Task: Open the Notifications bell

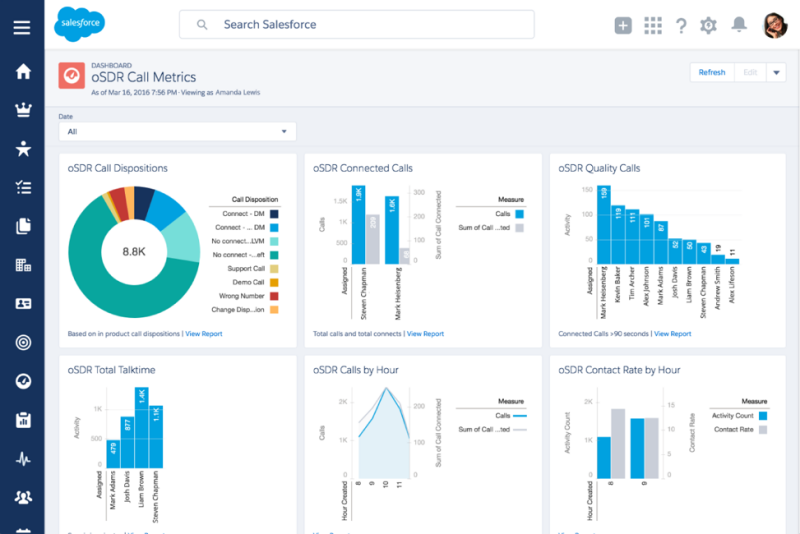Action: tap(739, 24)
